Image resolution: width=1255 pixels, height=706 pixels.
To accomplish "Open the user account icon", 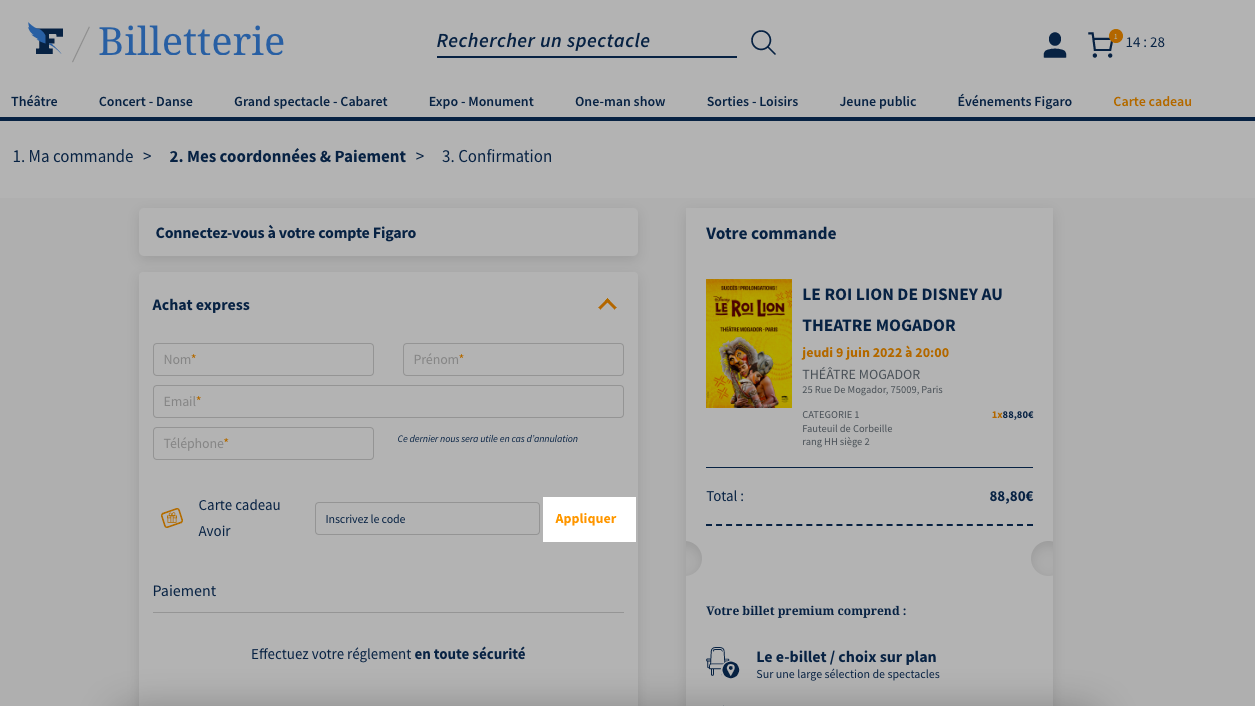I will [x=1054, y=45].
